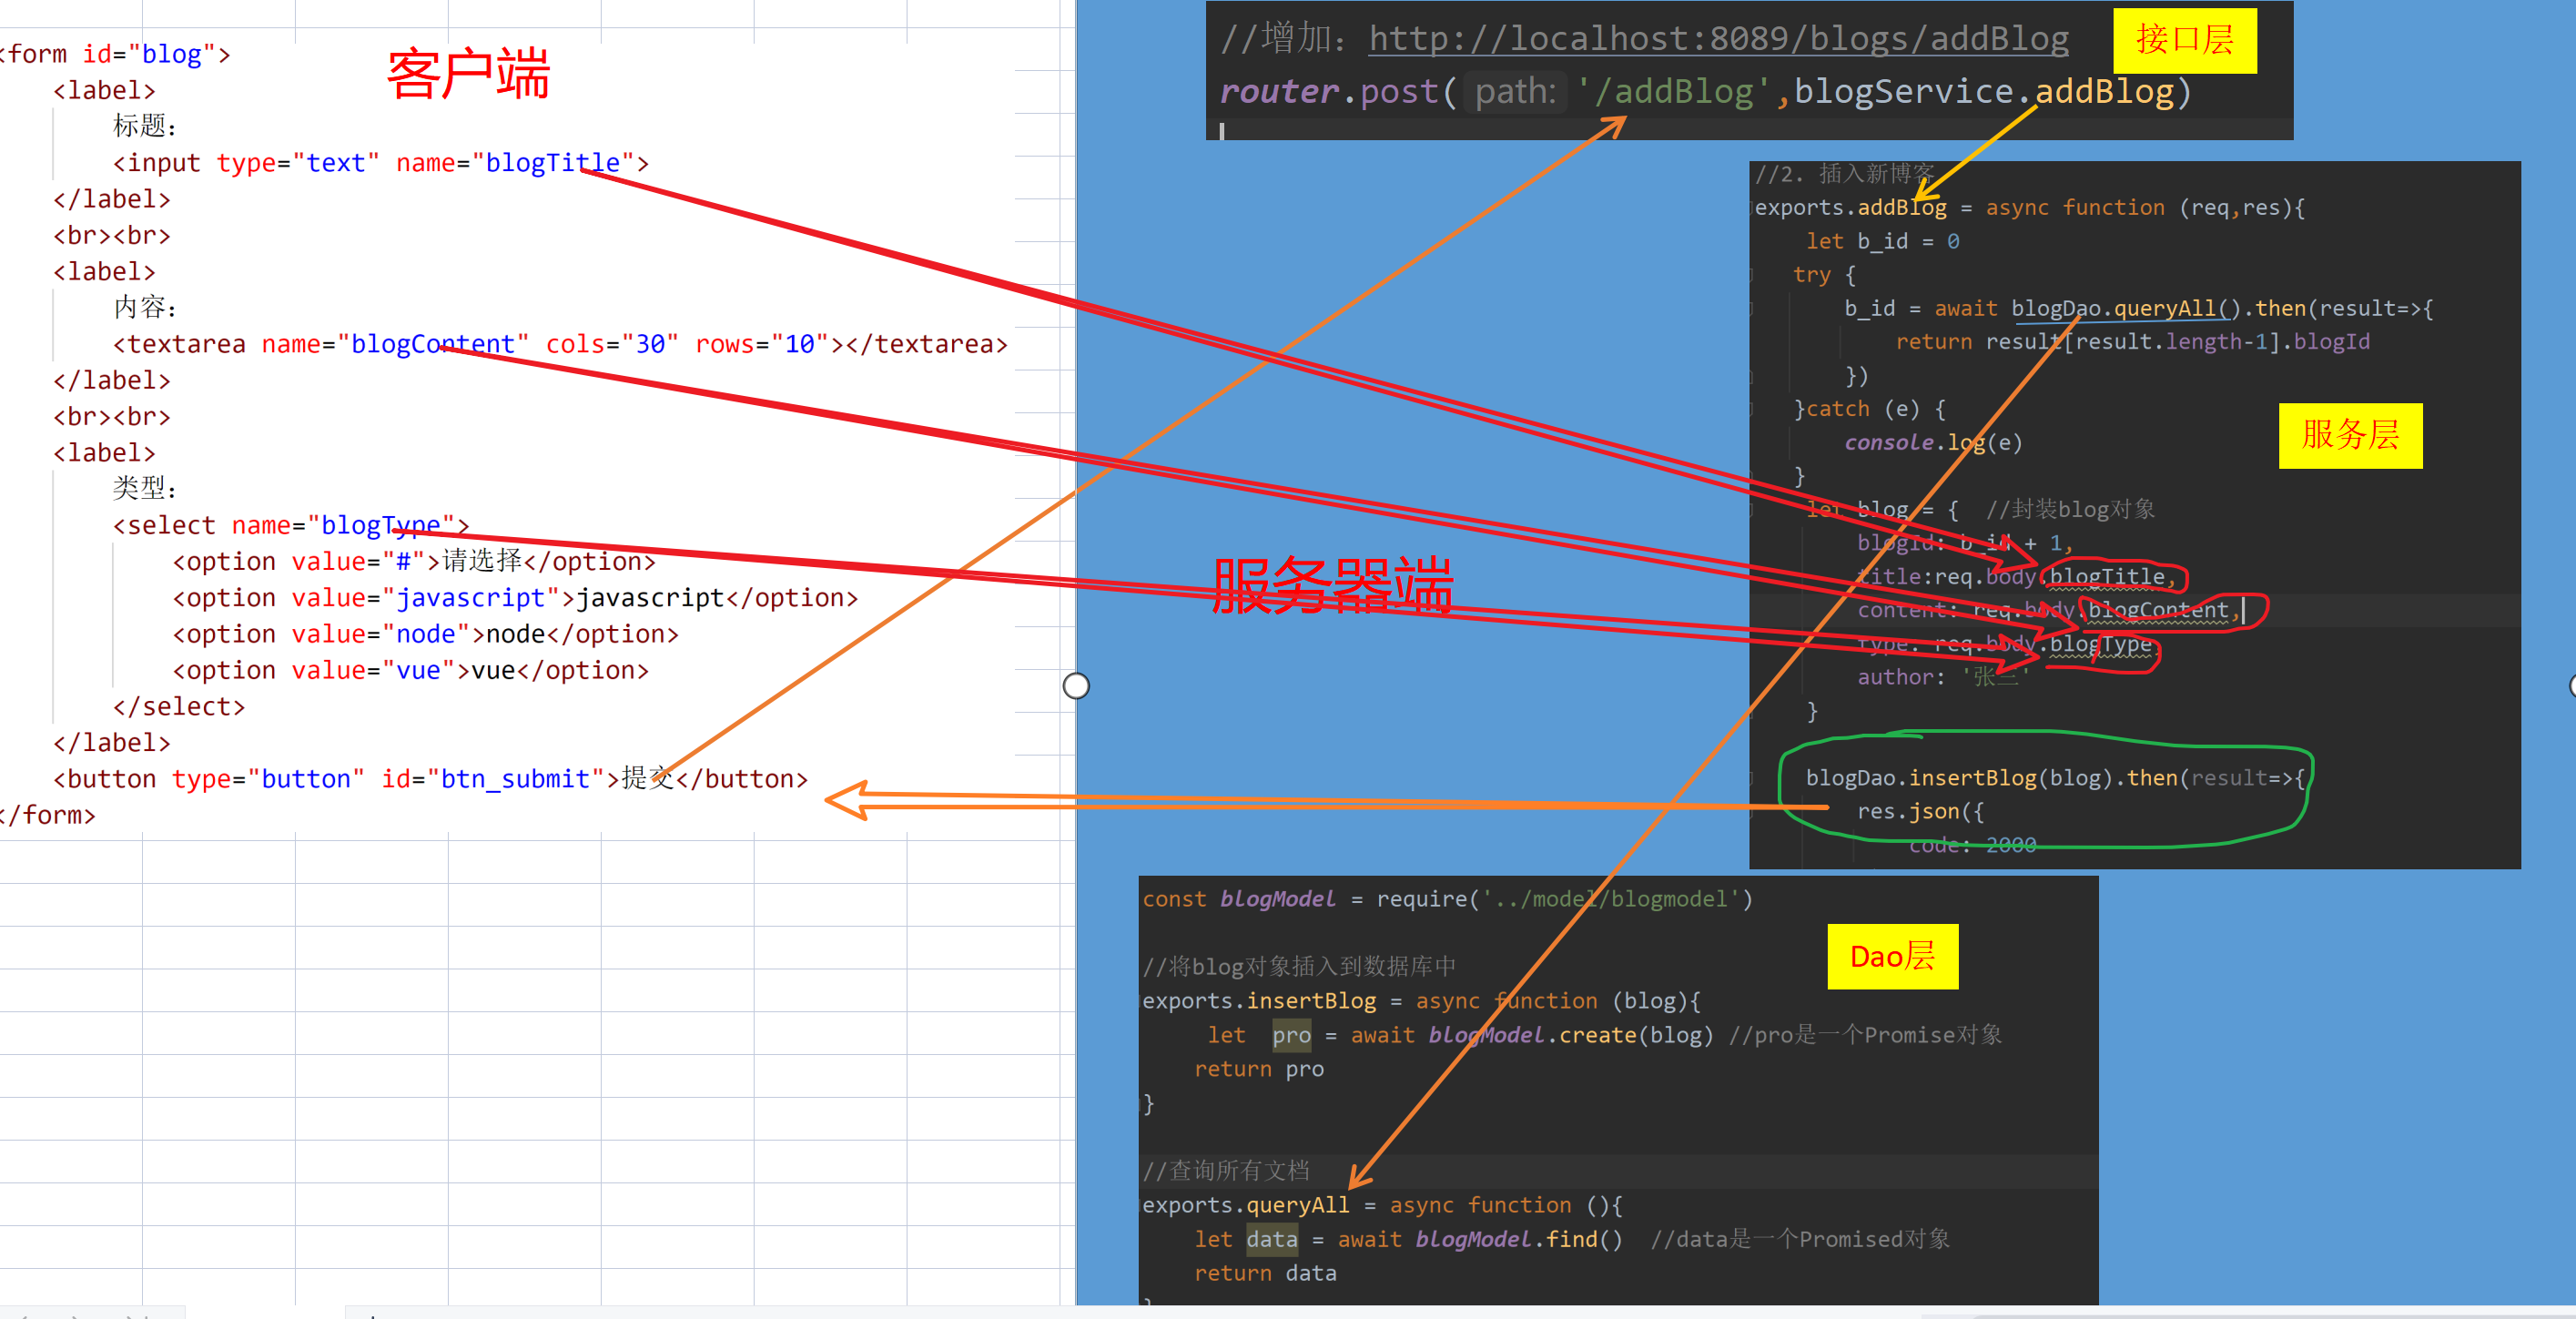Click the blogDao.insertBlog(blog).then line
2576x1319 pixels.
click(2055, 778)
